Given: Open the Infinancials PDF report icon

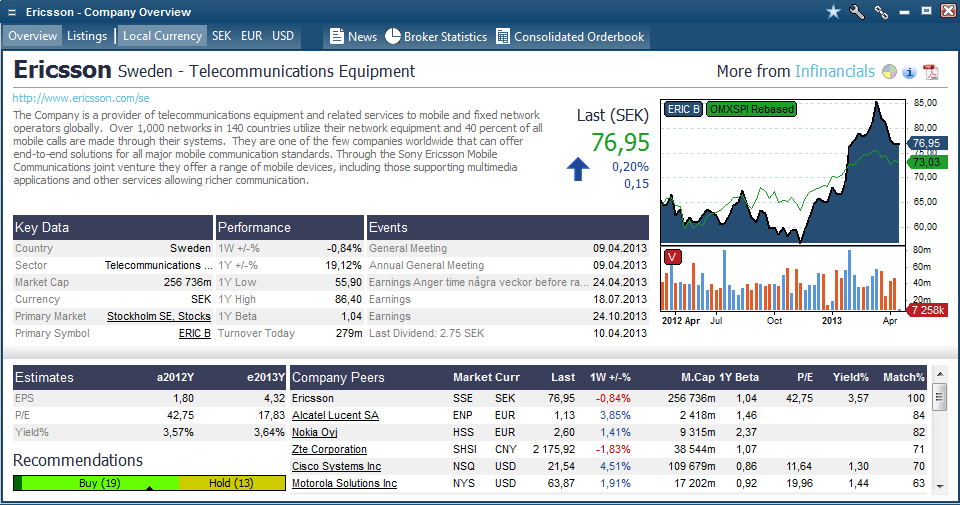Looking at the screenshot, I should 930,72.
